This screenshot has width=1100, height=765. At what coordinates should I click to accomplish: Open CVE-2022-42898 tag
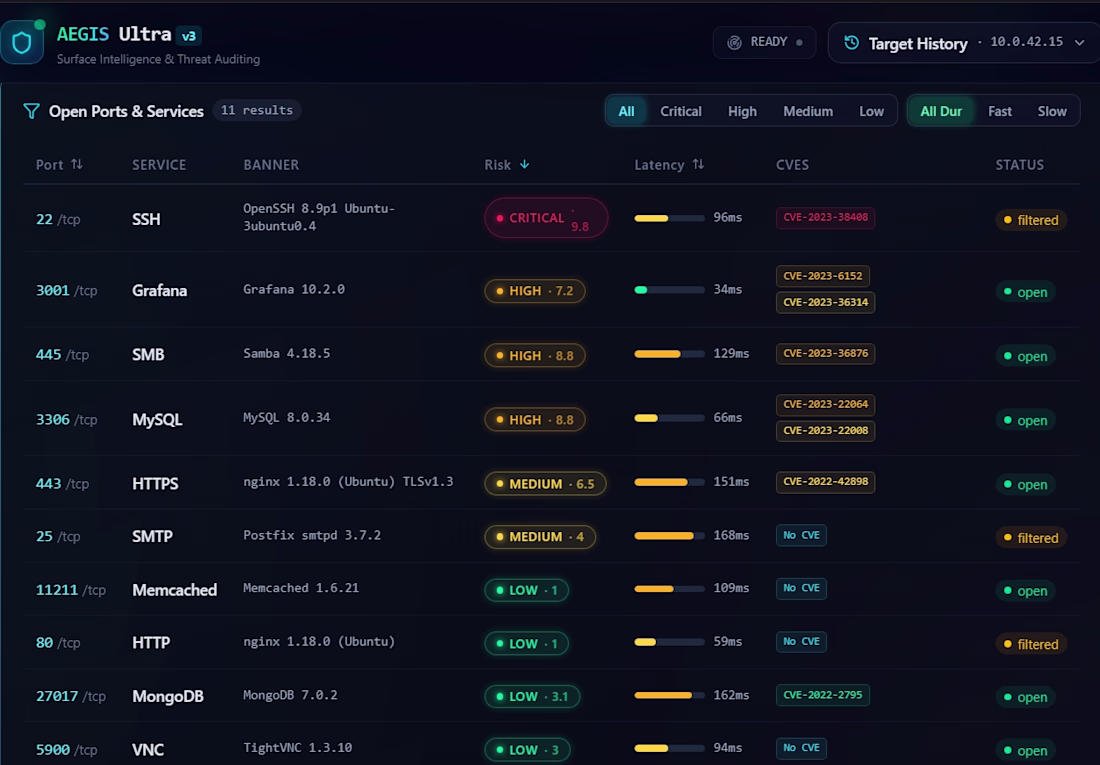pyautogui.click(x=825, y=482)
